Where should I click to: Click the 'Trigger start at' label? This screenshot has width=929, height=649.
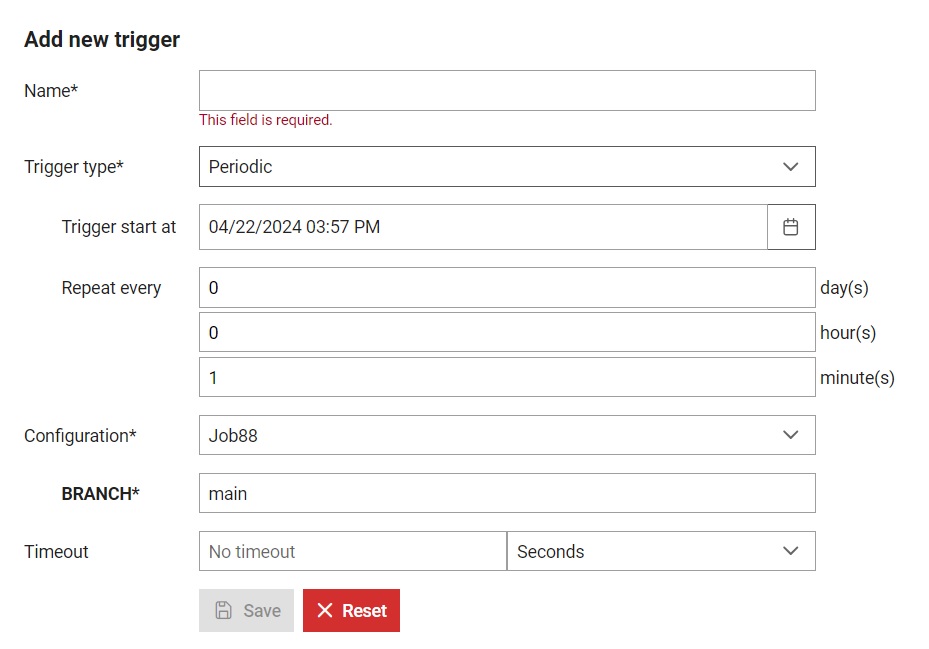[119, 227]
